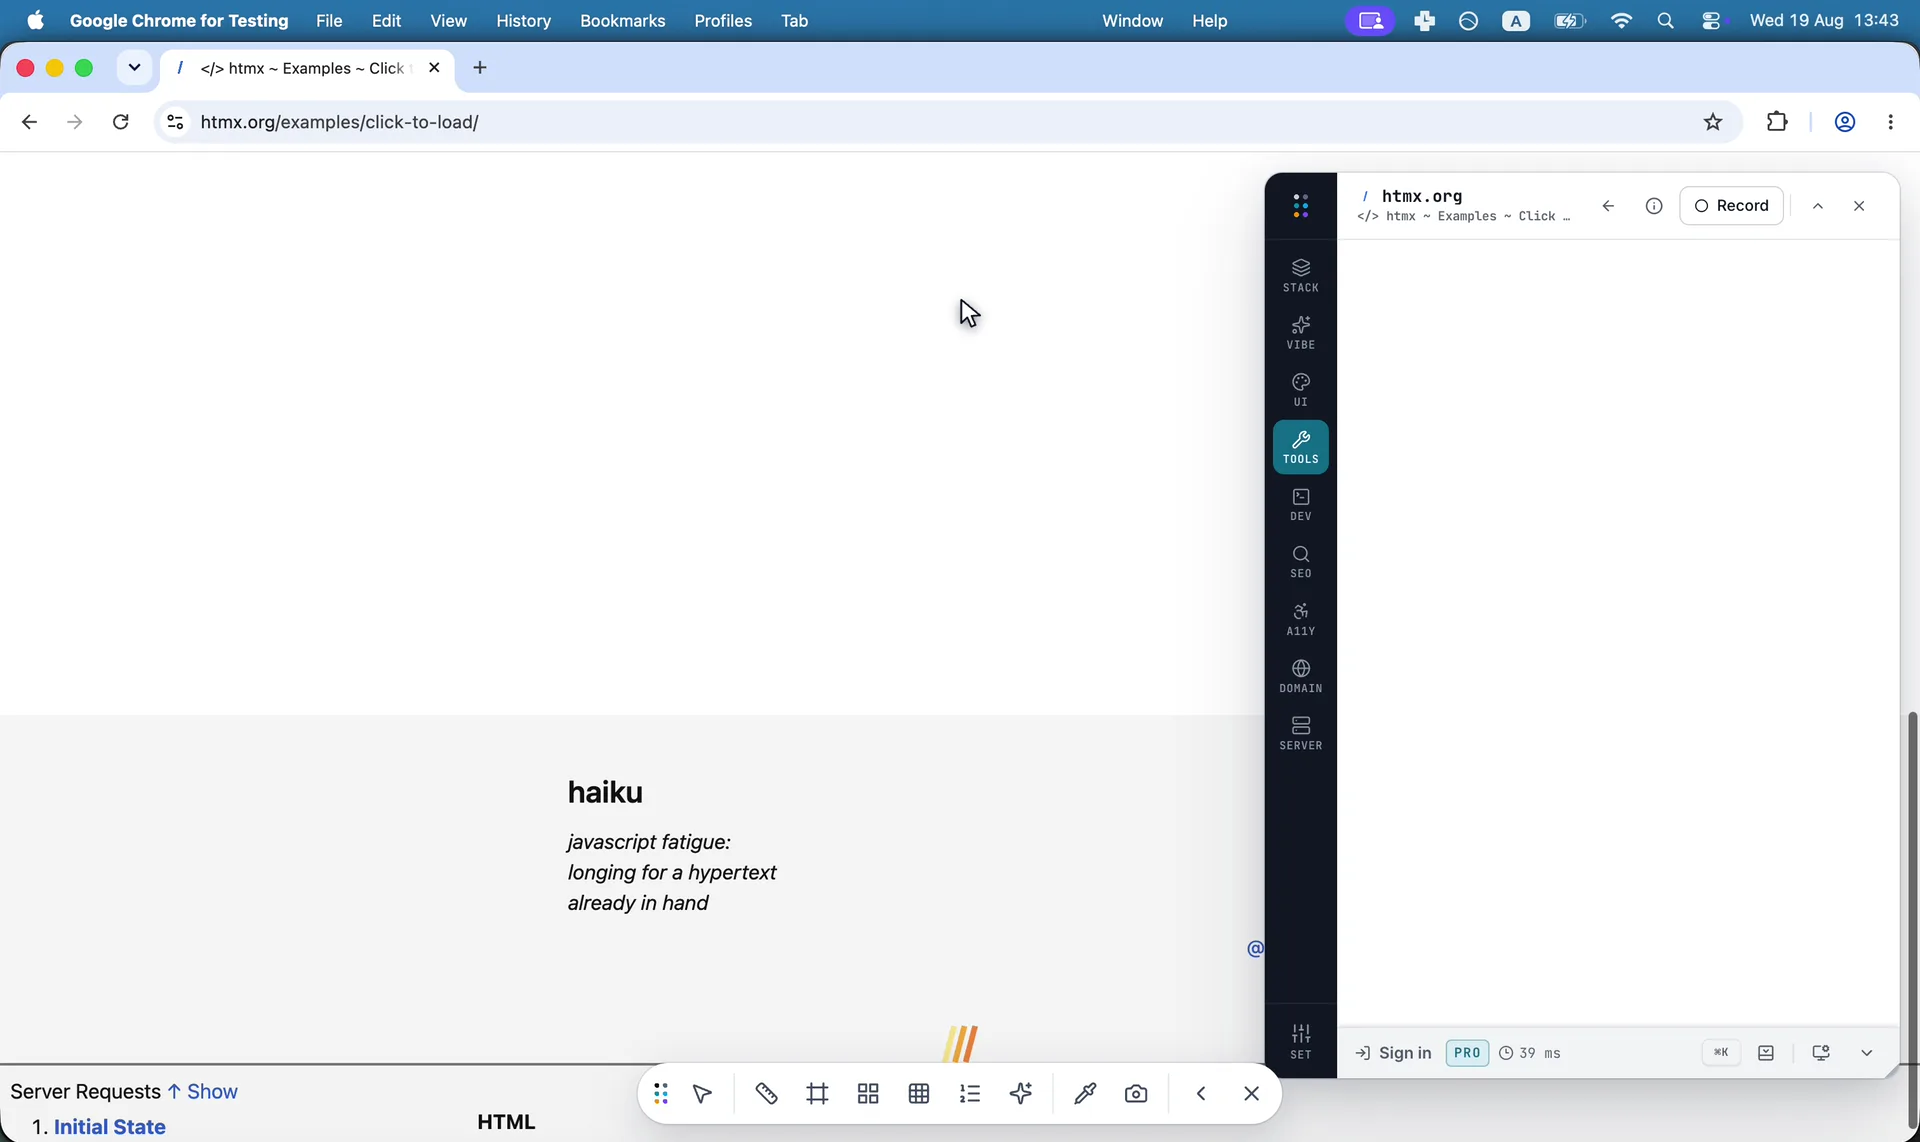Open the View menu
This screenshot has height=1142, width=1920.
point(448,20)
